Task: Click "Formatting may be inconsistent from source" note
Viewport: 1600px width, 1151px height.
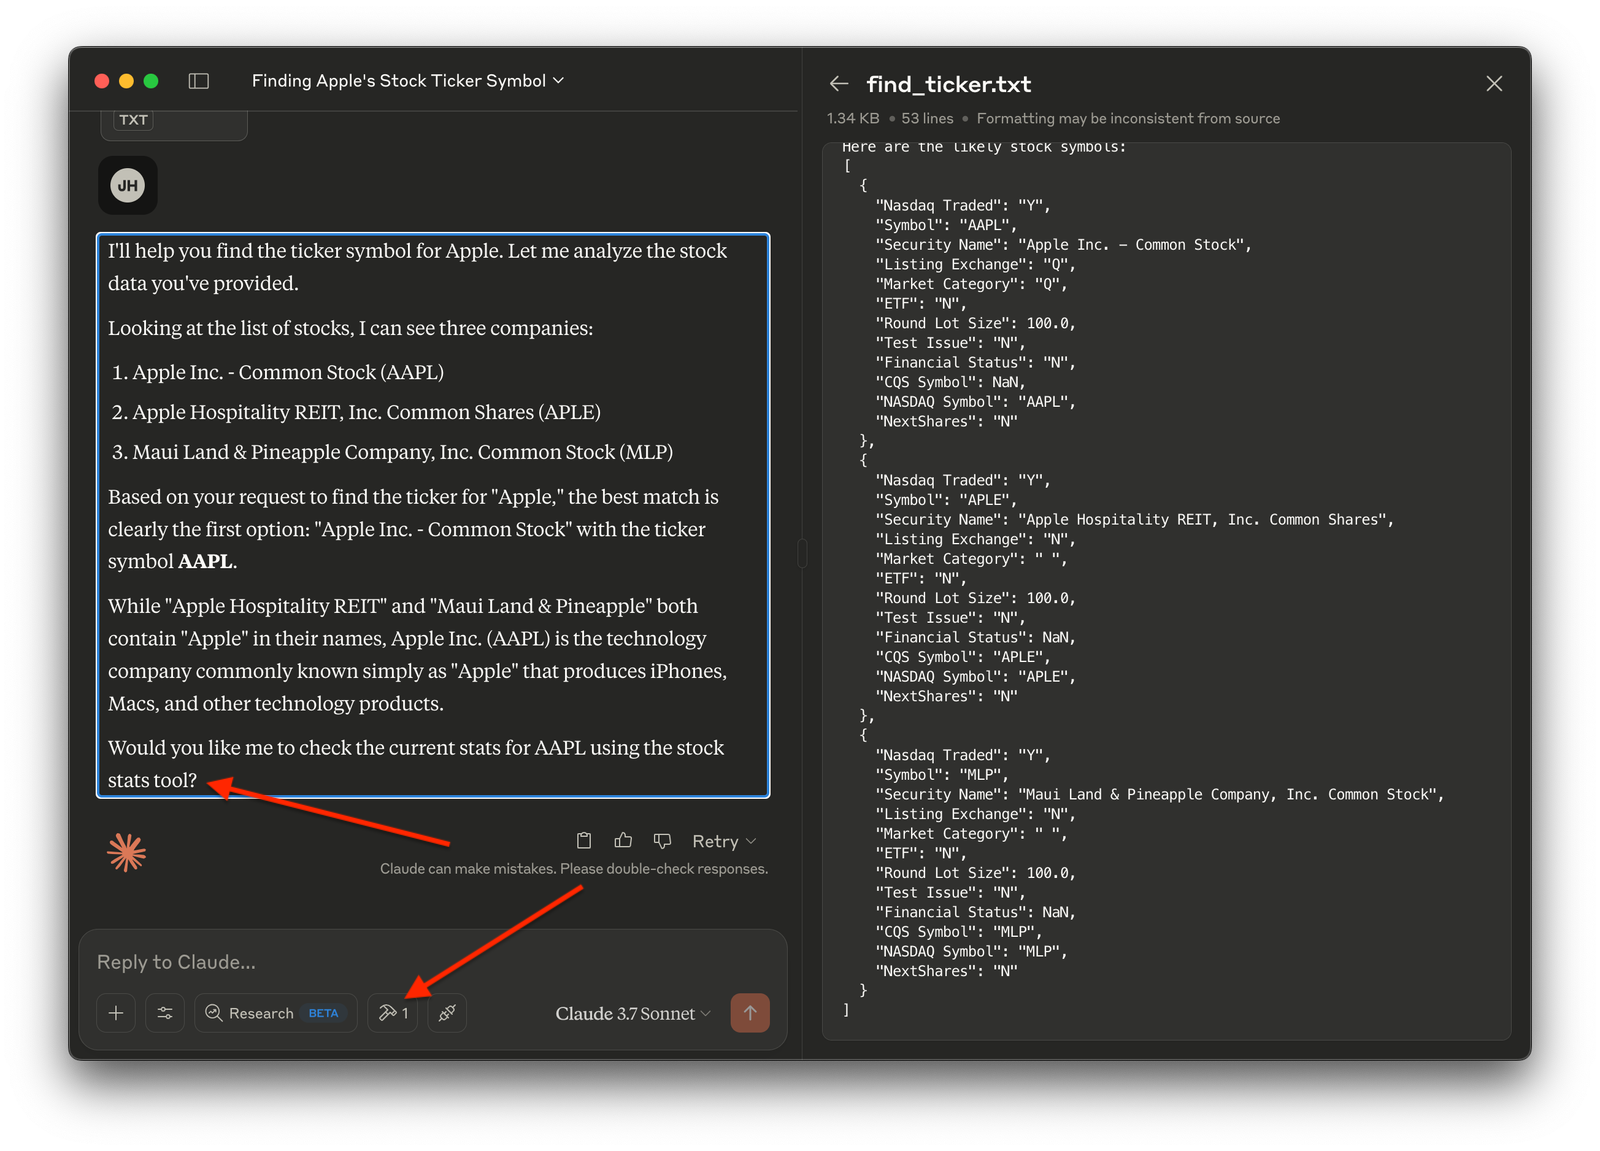Action: [1128, 118]
